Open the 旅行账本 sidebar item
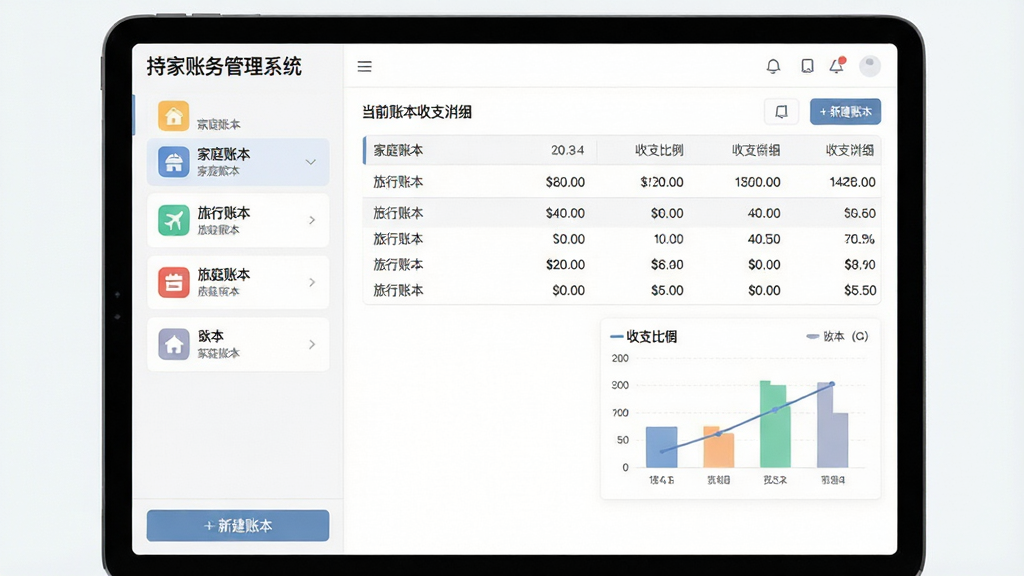The width and height of the screenshot is (1024, 576). pos(238,220)
